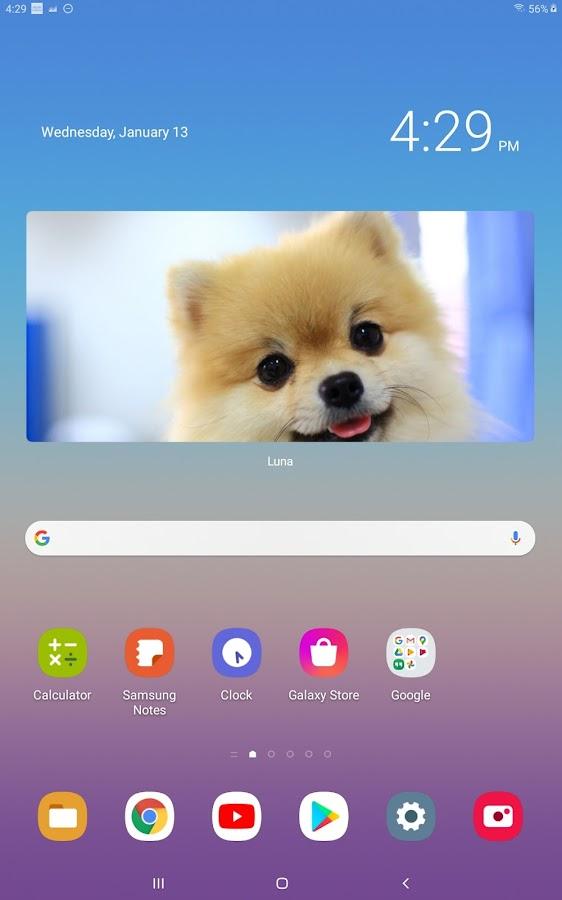Open Settings gear in dock
Viewport: 562px width, 900px height.
(411, 816)
